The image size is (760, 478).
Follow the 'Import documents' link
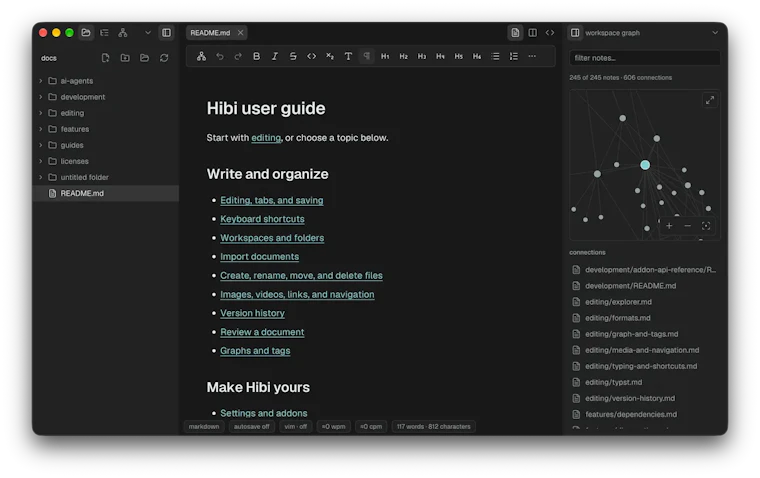click(x=259, y=256)
